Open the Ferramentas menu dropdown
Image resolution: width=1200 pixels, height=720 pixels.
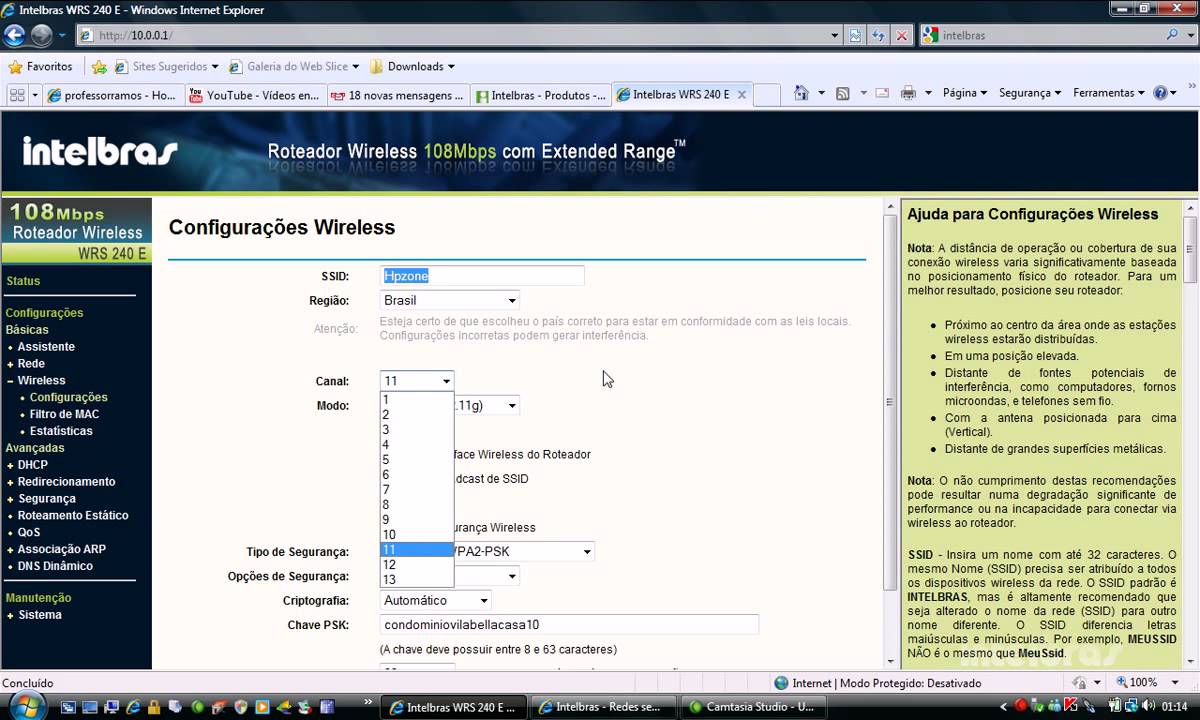[x=1109, y=93]
